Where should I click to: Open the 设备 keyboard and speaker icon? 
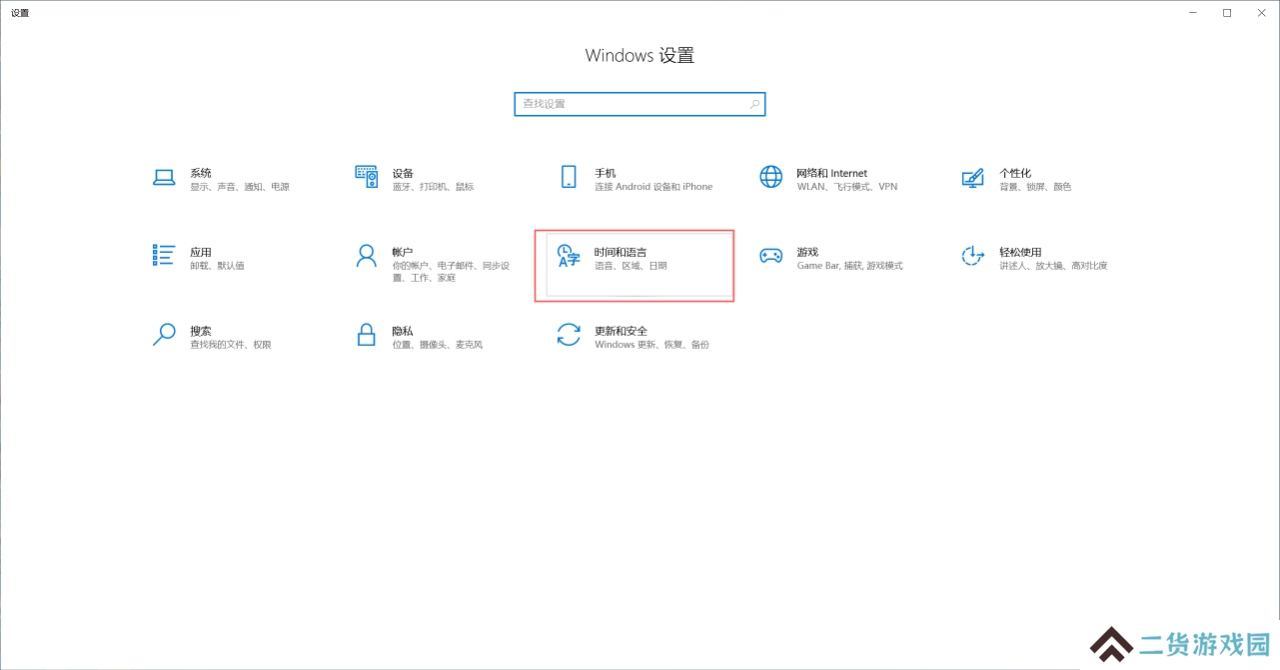coord(366,177)
